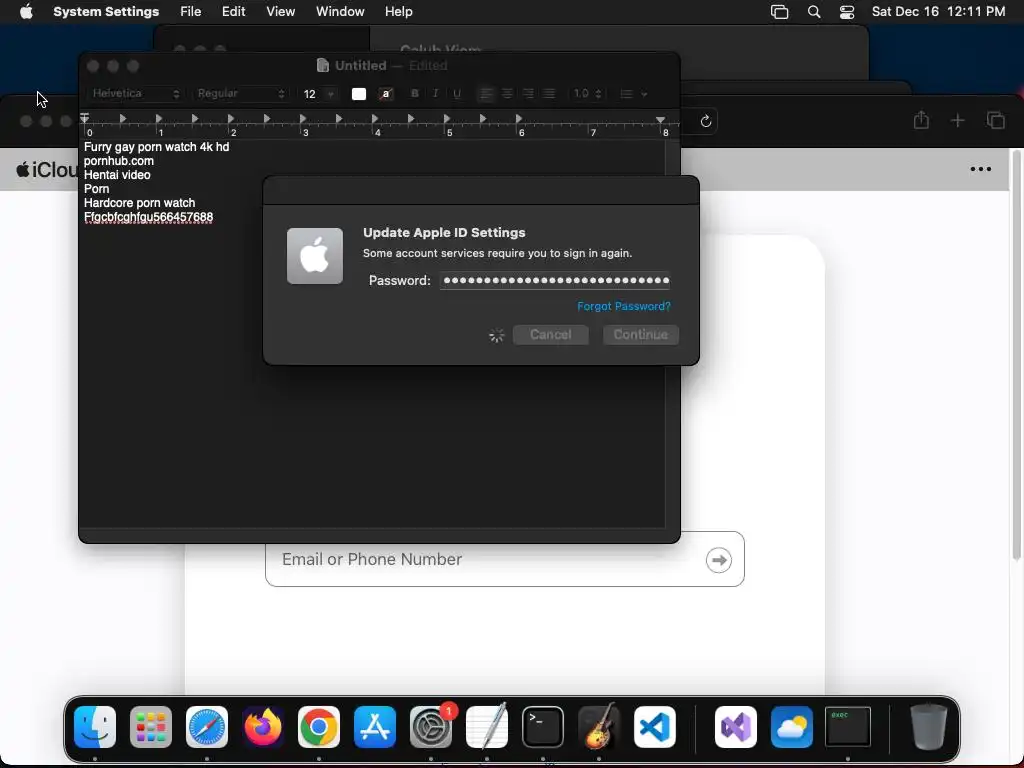The height and width of the screenshot is (768, 1024).
Task: Click the white text color swatch
Action: [359, 94]
